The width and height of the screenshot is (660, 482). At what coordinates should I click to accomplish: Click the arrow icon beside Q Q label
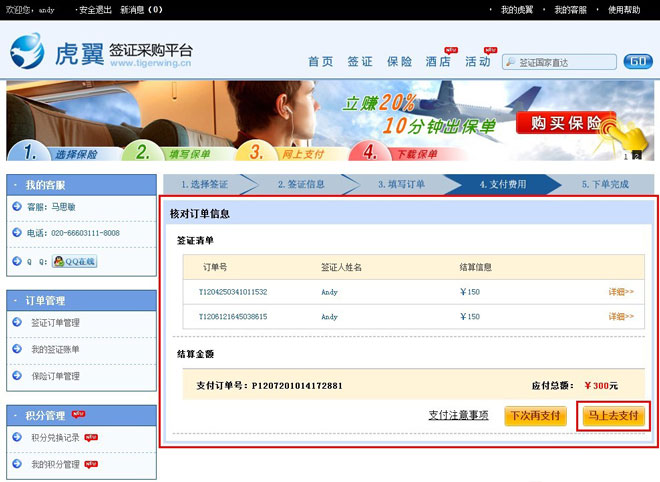point(17,261)
